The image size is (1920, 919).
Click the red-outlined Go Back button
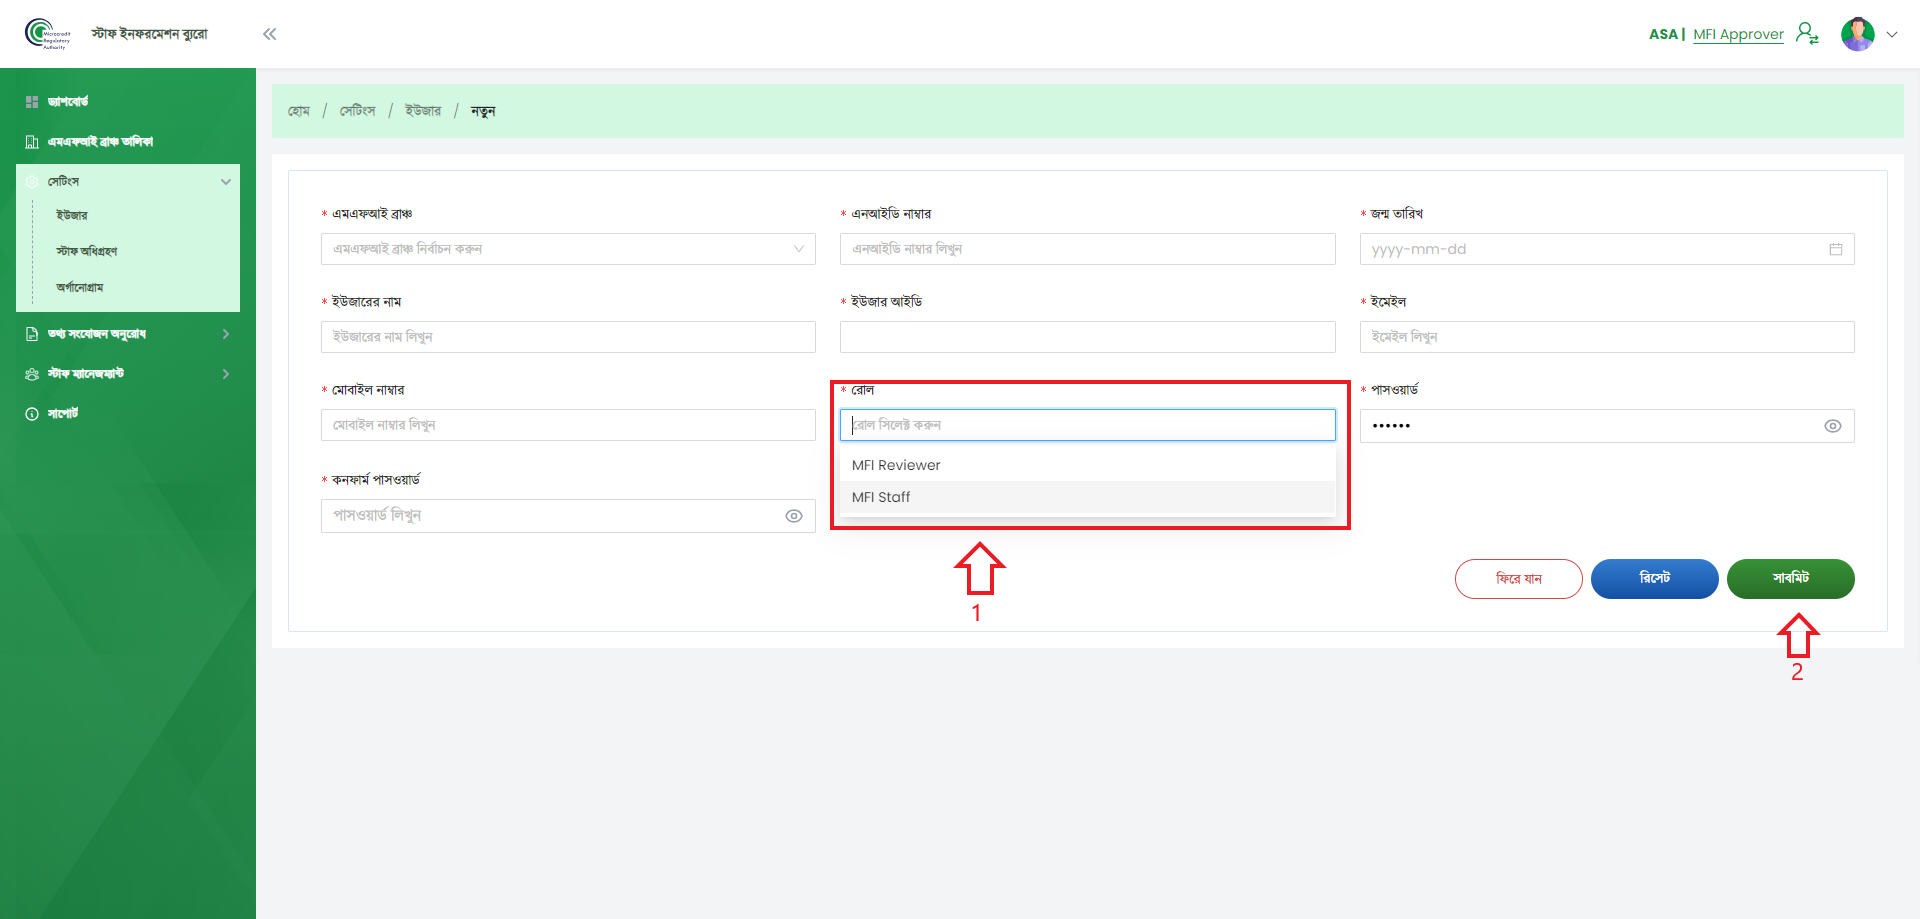(1518, 579)
